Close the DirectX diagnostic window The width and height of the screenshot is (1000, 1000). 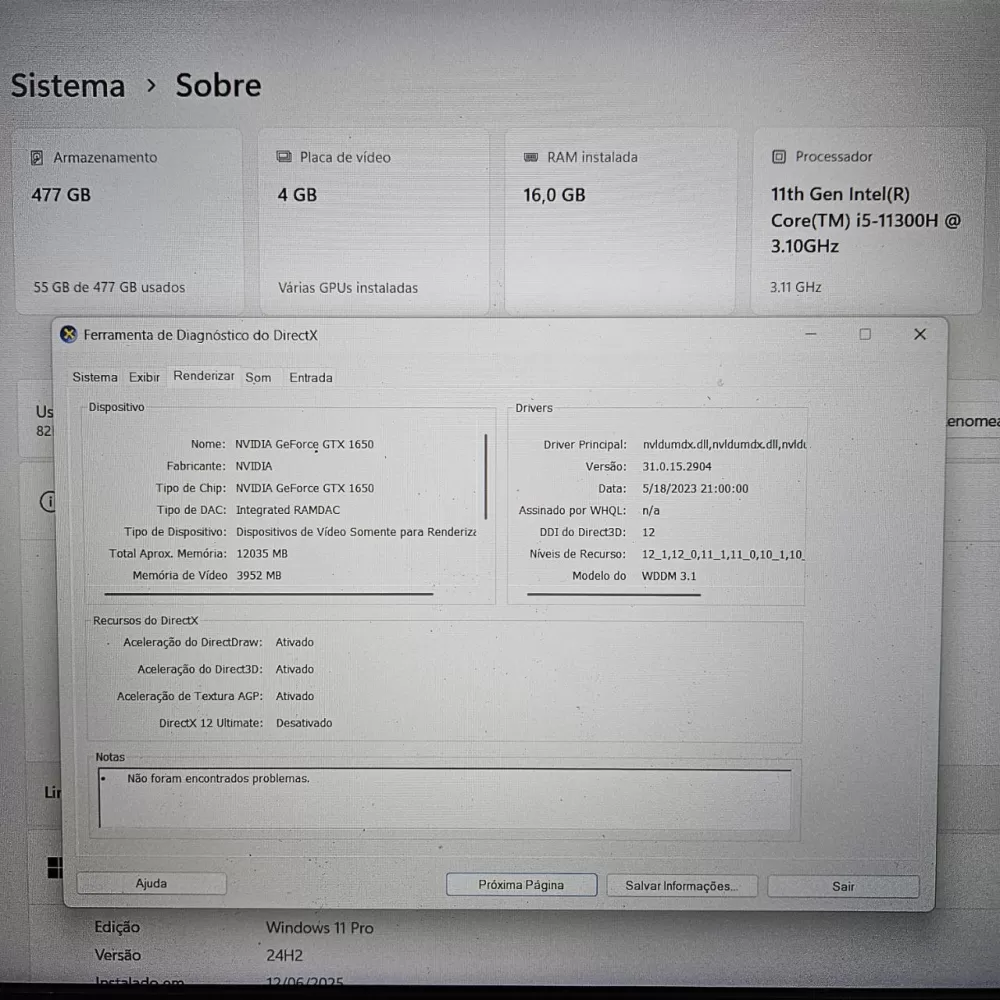[x=920, y=334]
